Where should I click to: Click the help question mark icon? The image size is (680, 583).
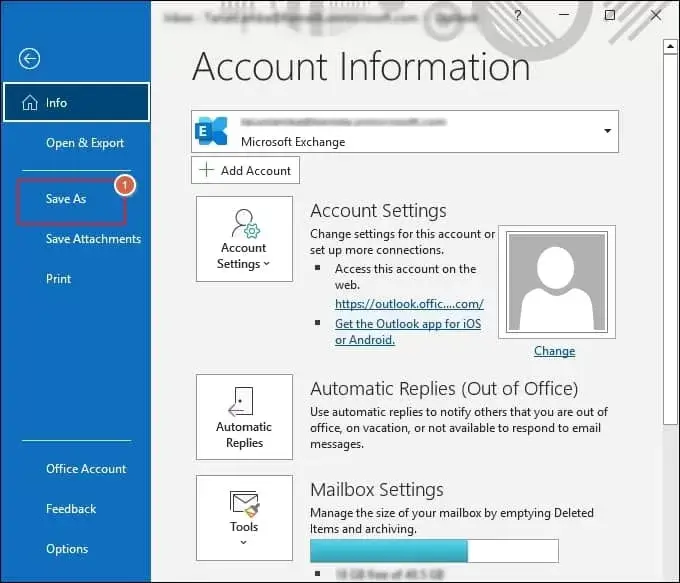[517, 16]
